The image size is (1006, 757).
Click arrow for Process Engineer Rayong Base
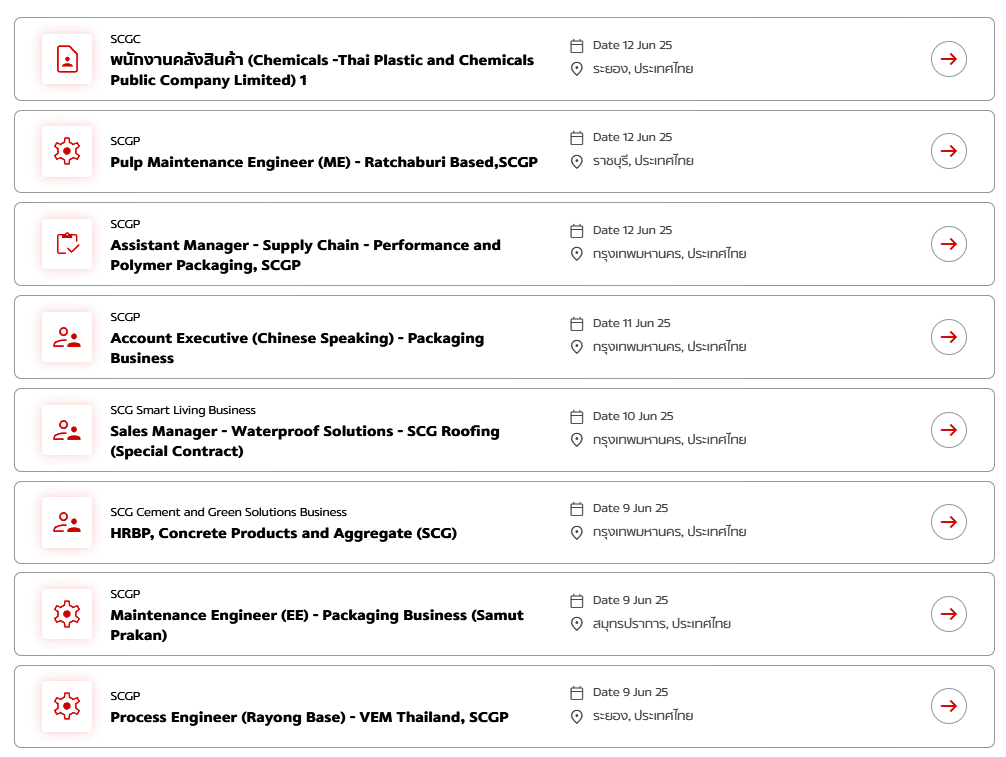(948, 706)
